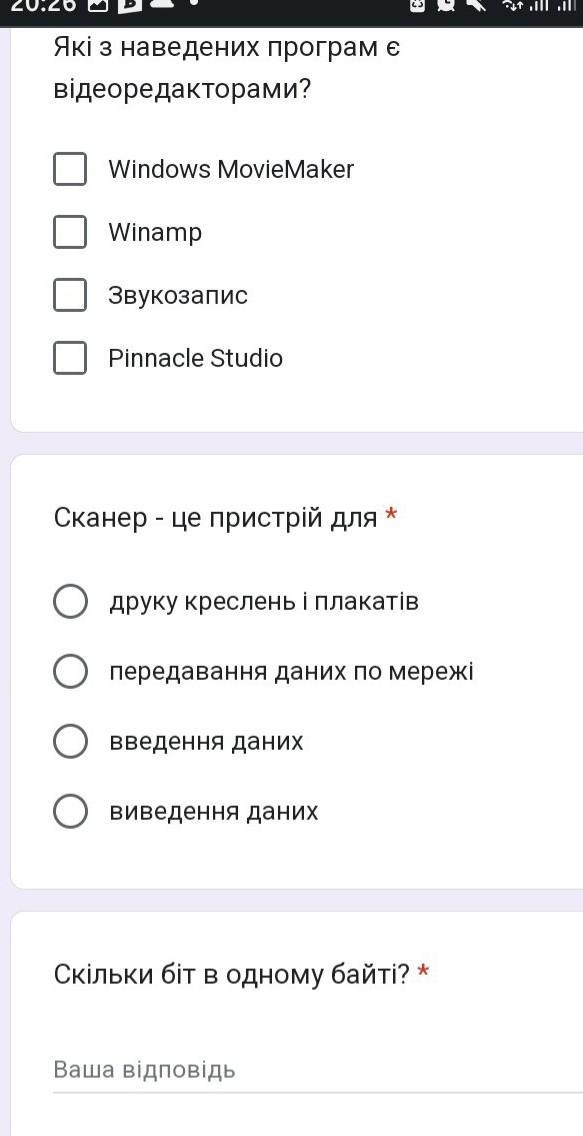583x1136 pixels.
Task: Click the введення даних option label text
Action: click(x=206, y=741)
